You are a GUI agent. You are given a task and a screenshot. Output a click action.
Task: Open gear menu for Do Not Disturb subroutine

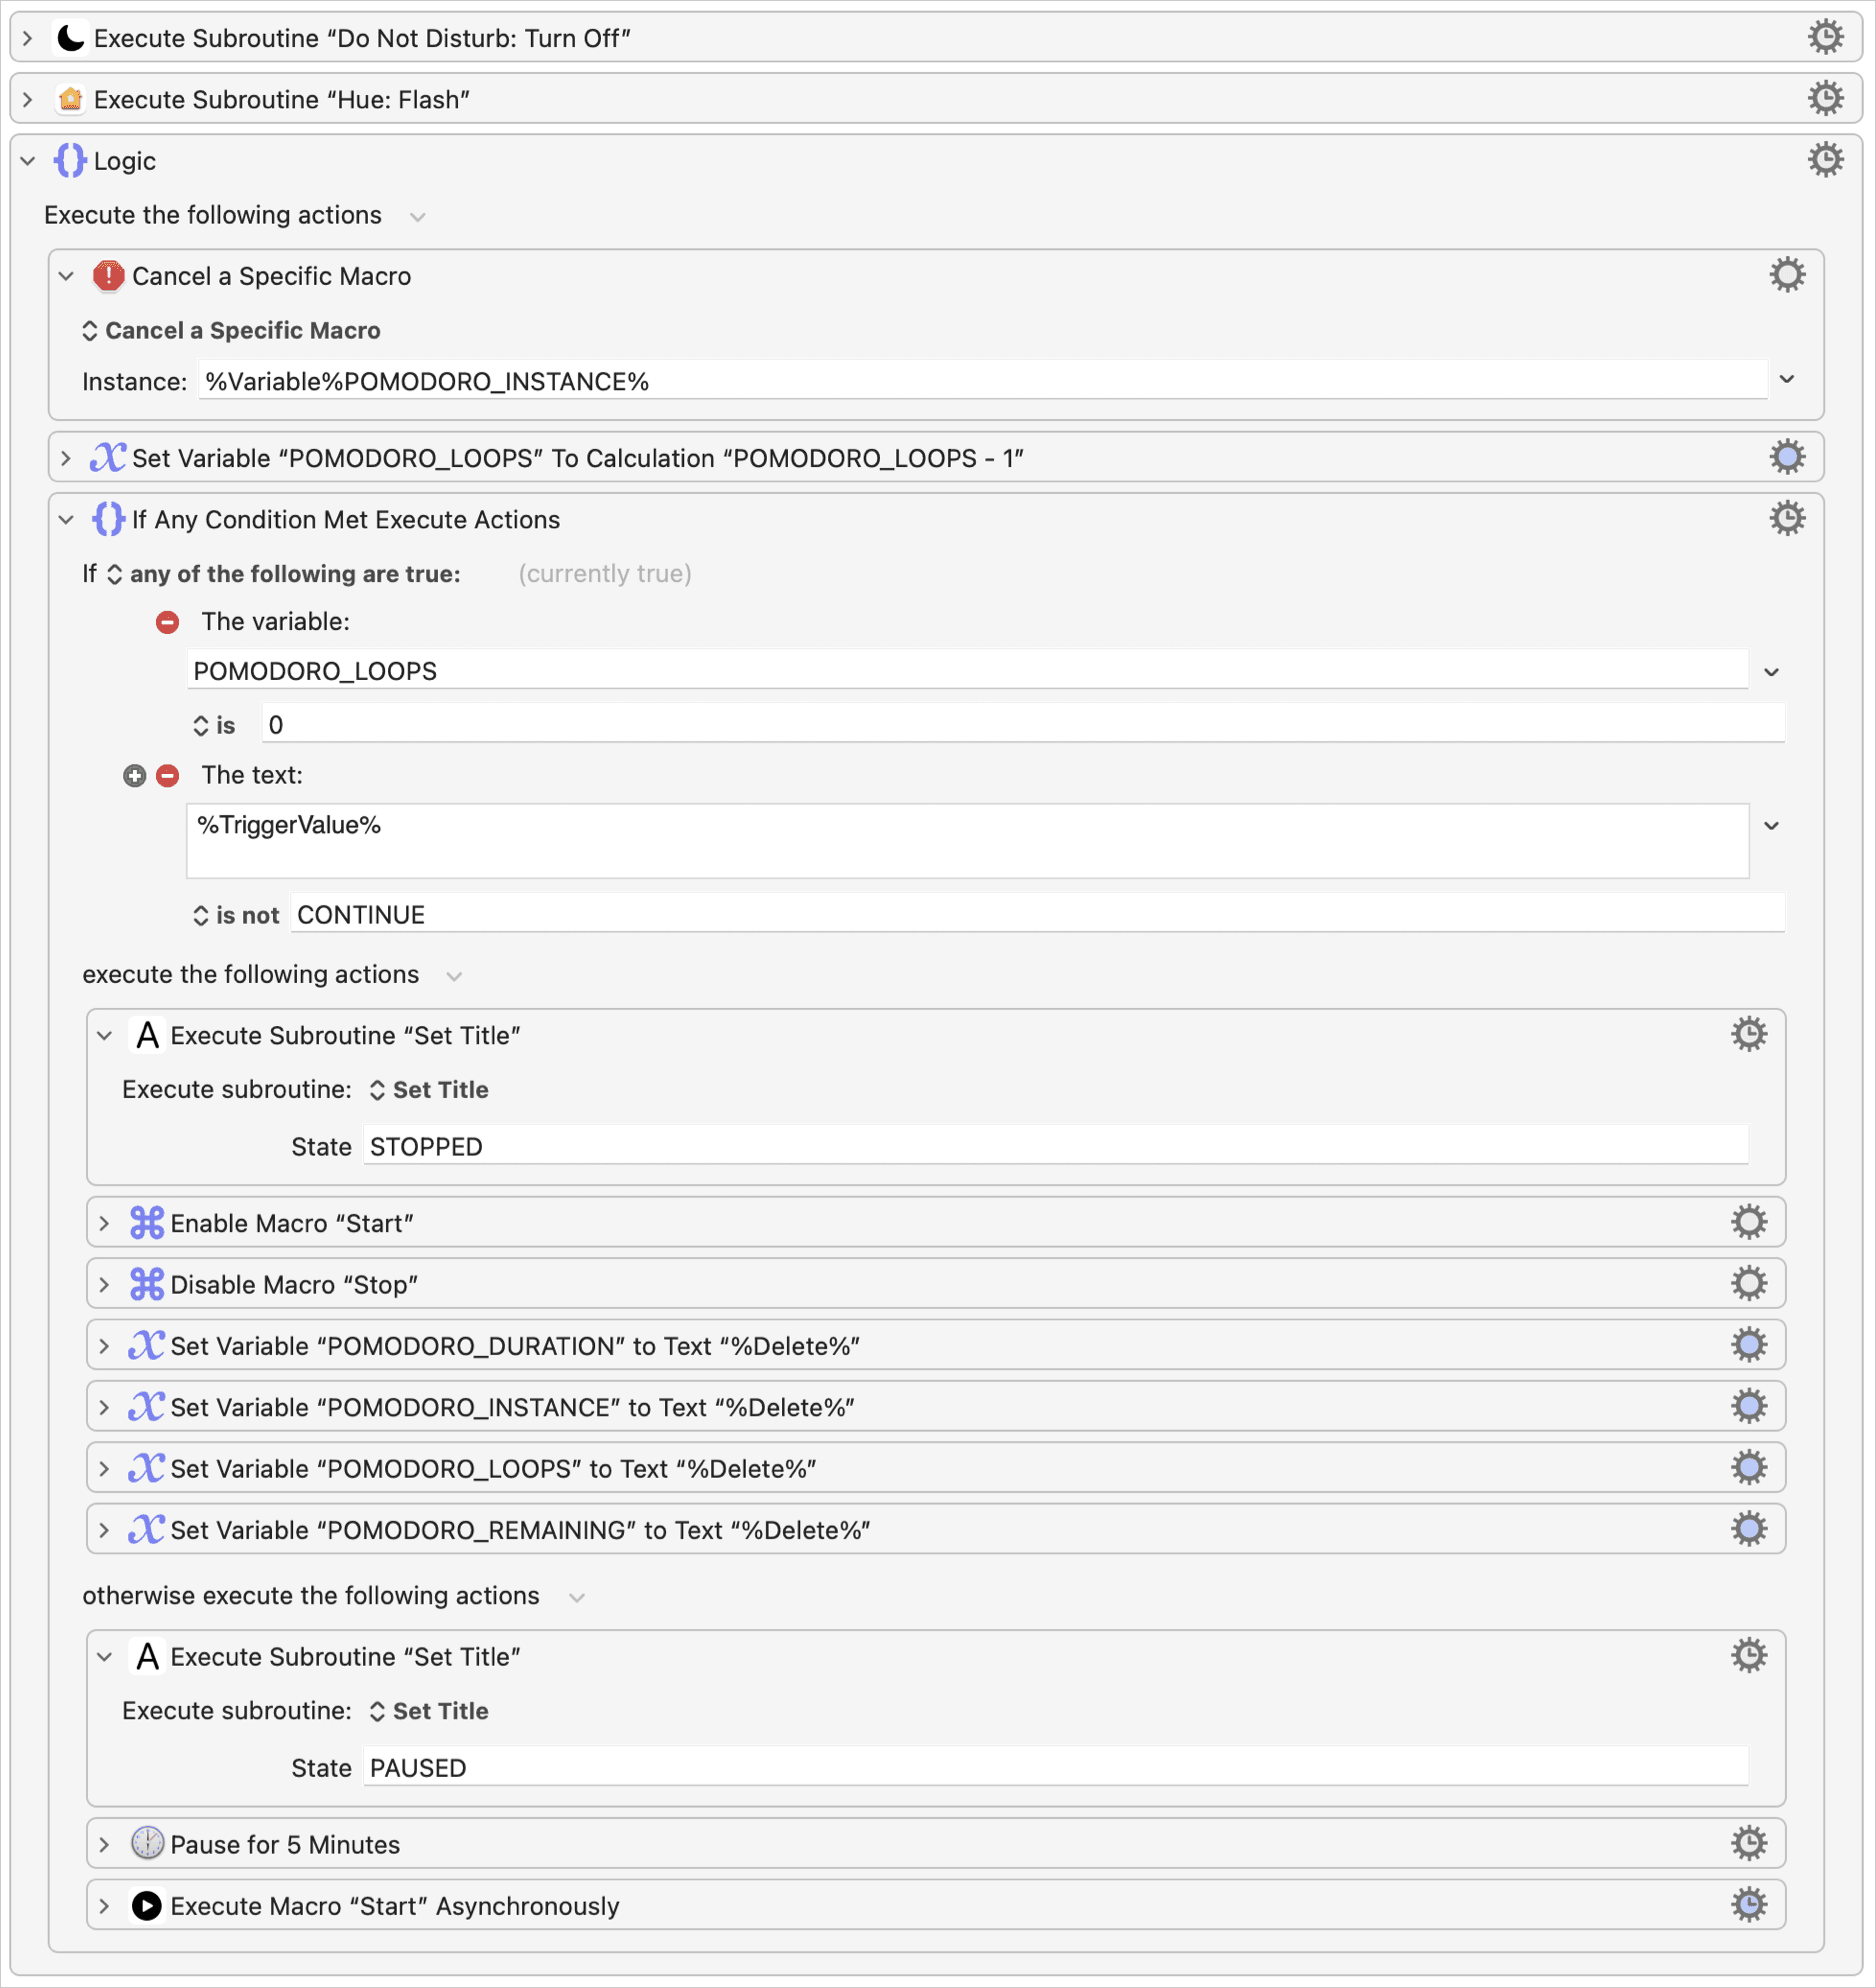pos(1825,37)
